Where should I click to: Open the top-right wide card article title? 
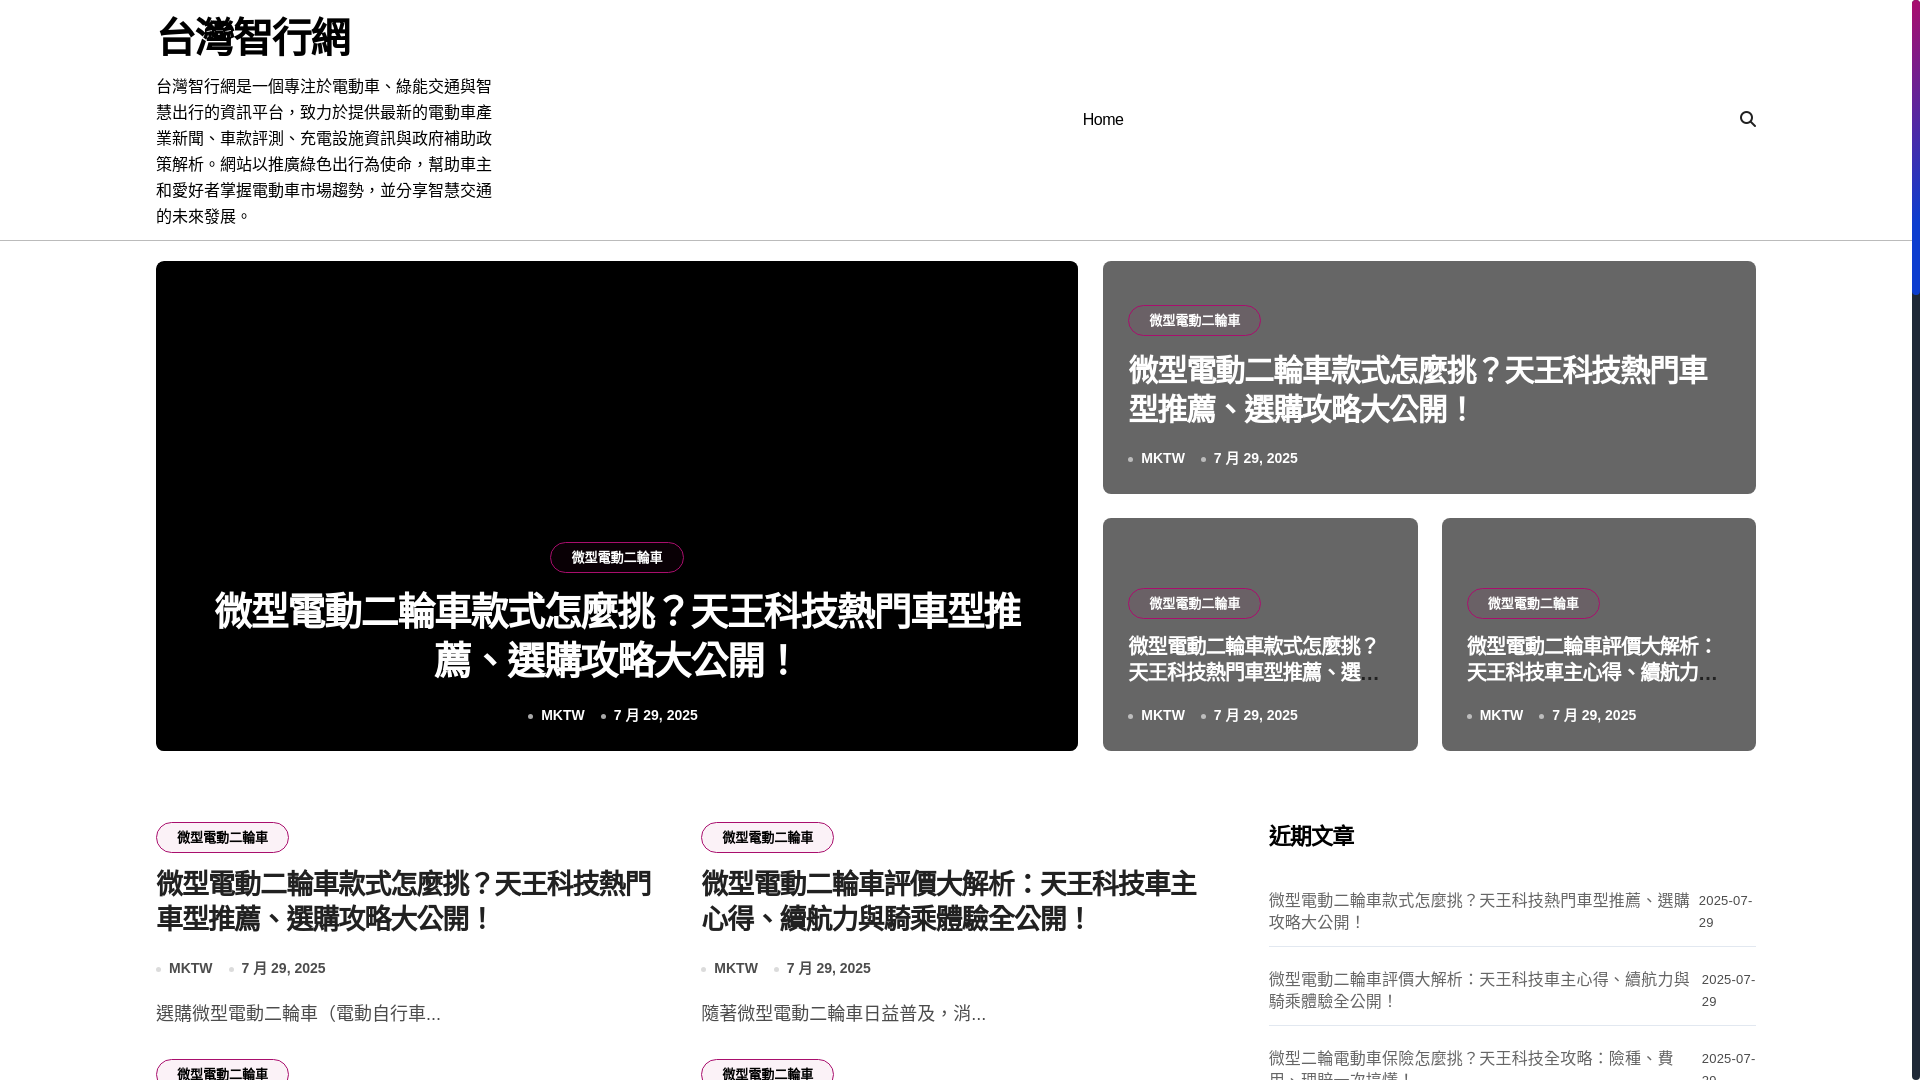coord(1417,389)
